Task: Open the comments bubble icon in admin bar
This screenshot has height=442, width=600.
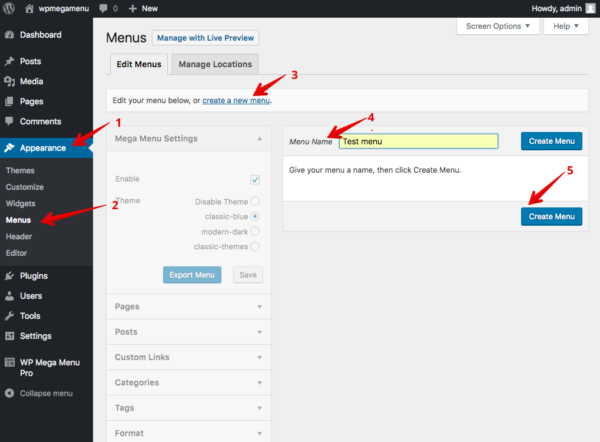Action: 103,8
